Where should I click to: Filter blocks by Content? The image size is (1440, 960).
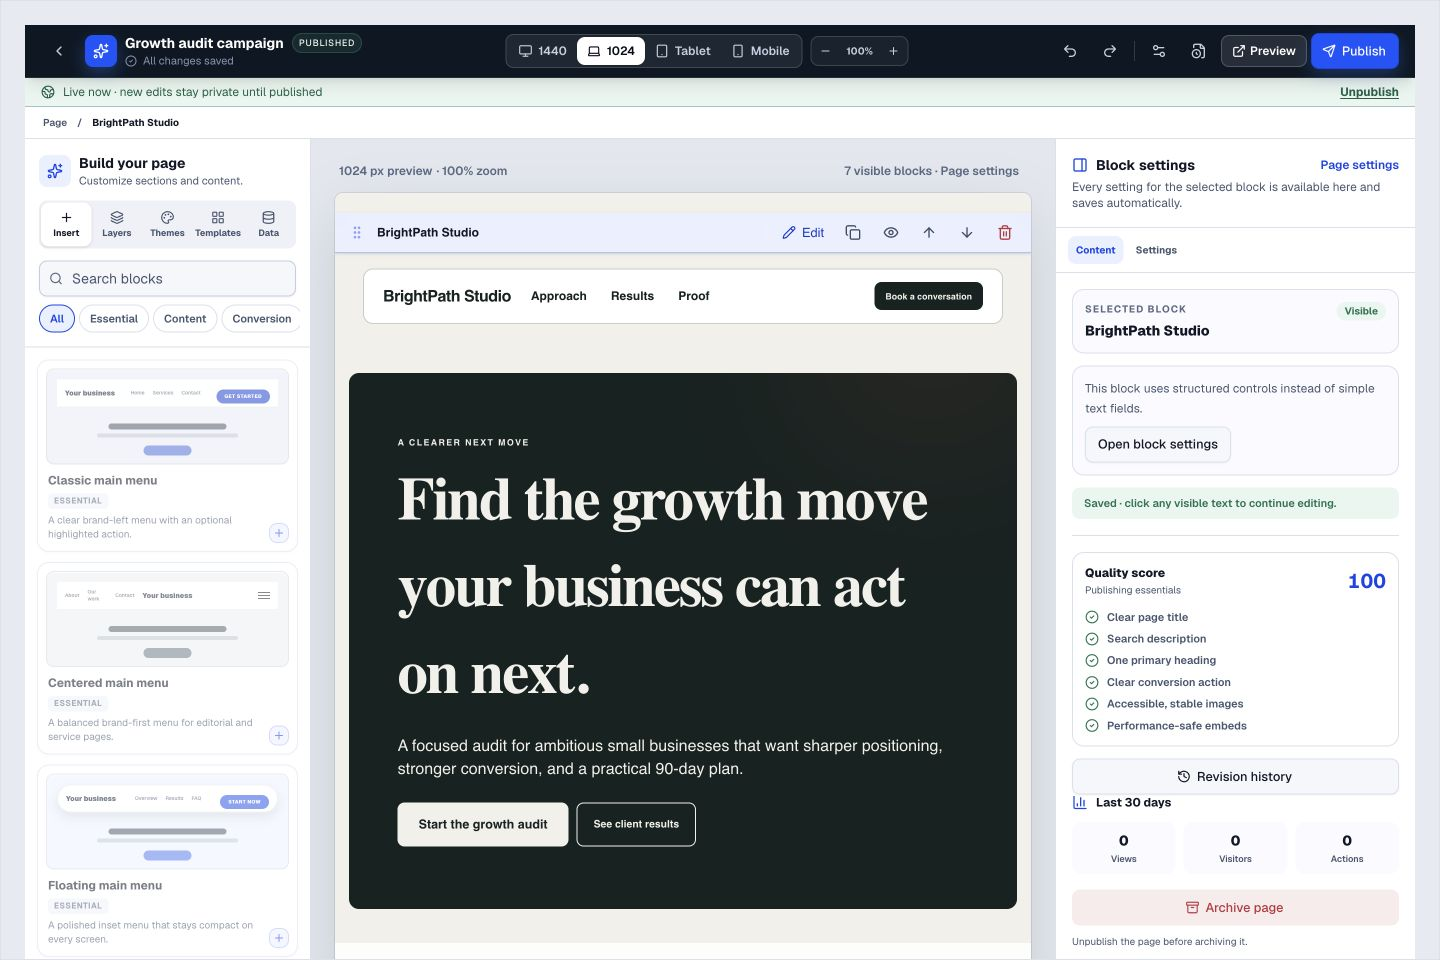pos(185,319)
